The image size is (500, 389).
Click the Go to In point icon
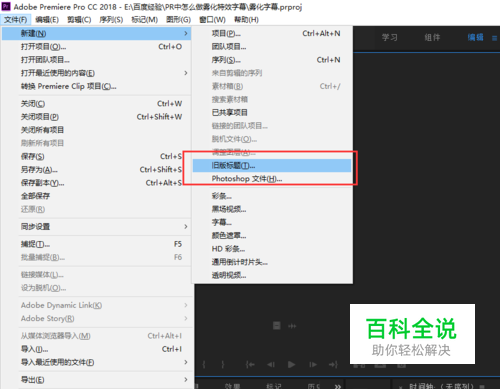click(x=250, y=365)
